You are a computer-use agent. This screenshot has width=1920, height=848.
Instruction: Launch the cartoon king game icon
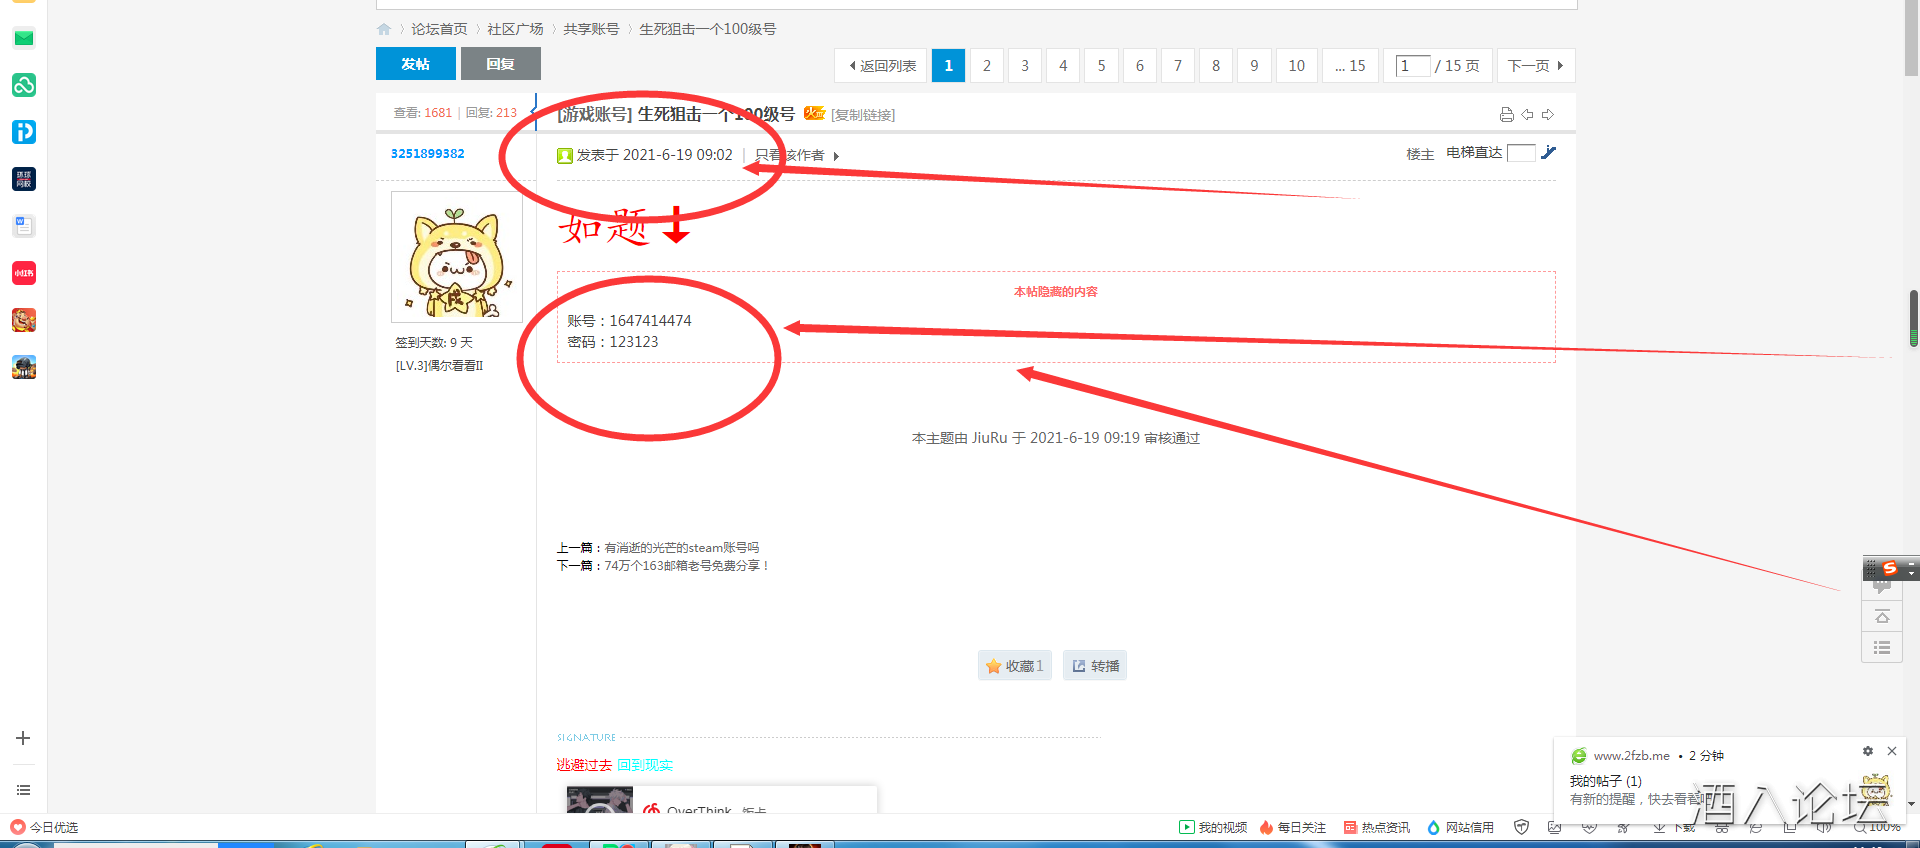tap(24, 320)
